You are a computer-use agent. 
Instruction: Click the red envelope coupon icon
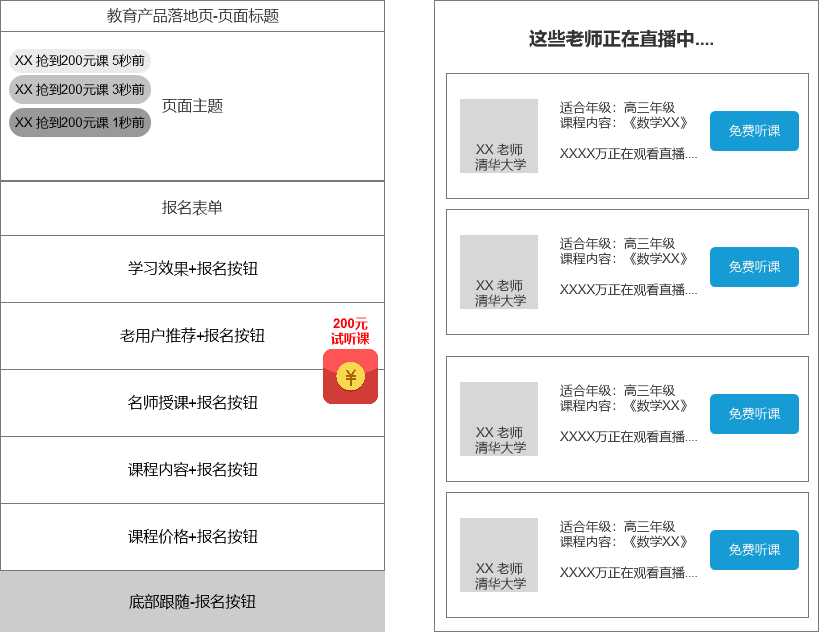(x=350, y=377)
